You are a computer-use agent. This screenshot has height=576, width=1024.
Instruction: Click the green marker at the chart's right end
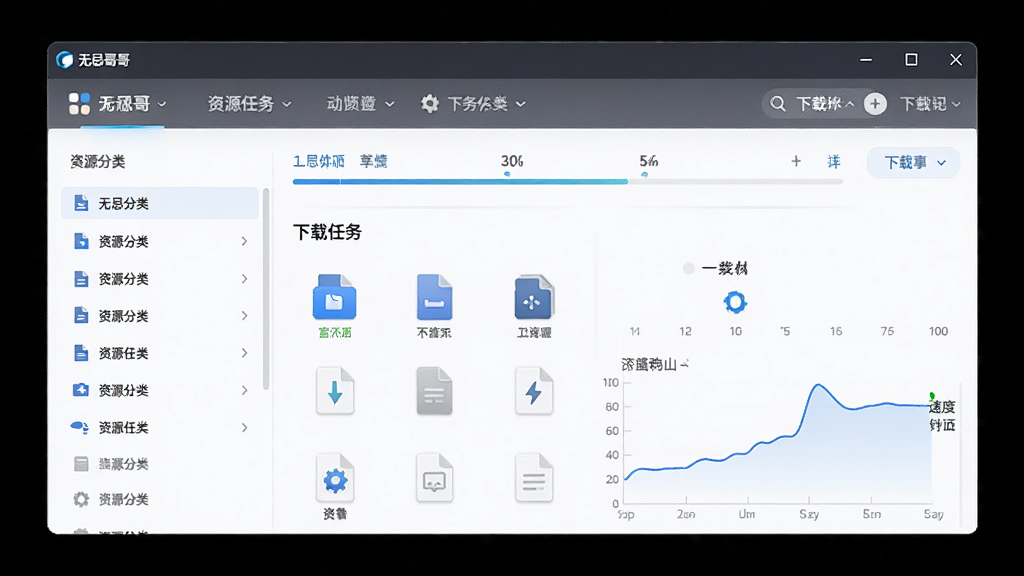(x=932, y=396)
